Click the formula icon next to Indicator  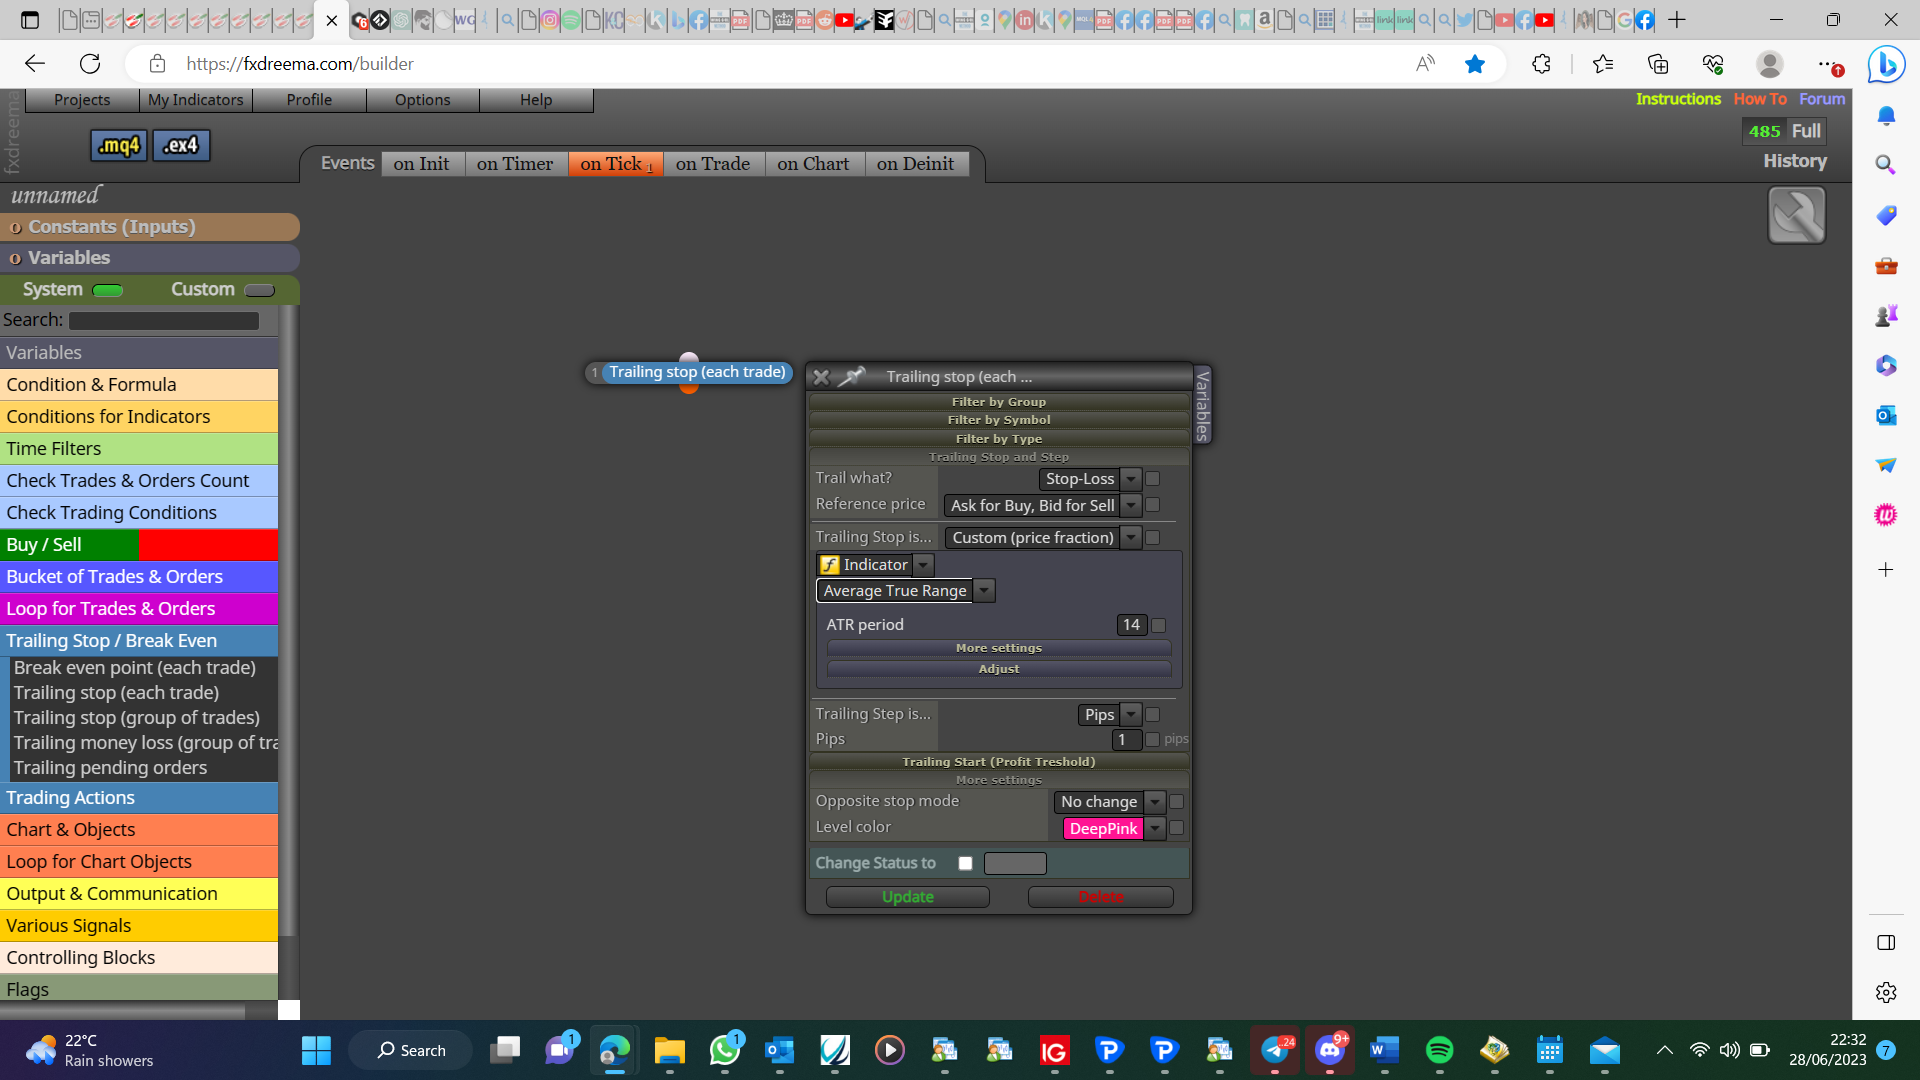pos(829,565)
